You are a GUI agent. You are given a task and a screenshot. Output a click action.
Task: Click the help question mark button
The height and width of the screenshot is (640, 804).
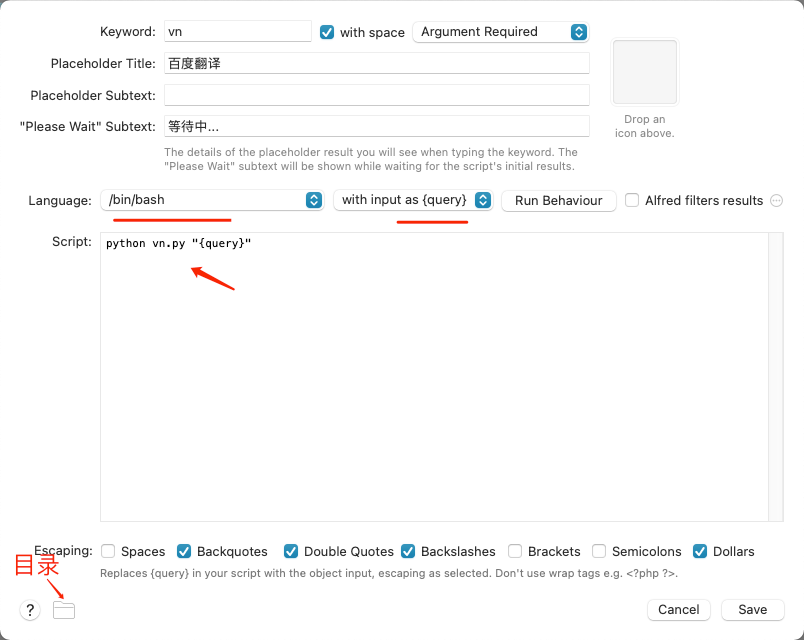[x=30, y=610]
